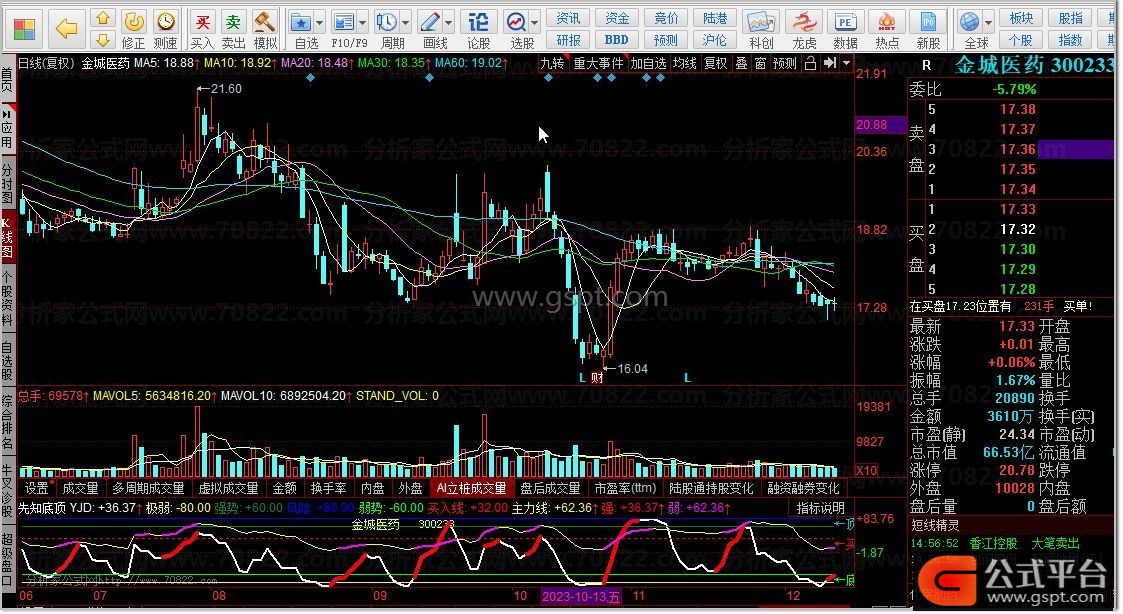Toggle 预测 in the chart toolbar
This screenshot has height=614, width=1123.
[x=785, y=63]
